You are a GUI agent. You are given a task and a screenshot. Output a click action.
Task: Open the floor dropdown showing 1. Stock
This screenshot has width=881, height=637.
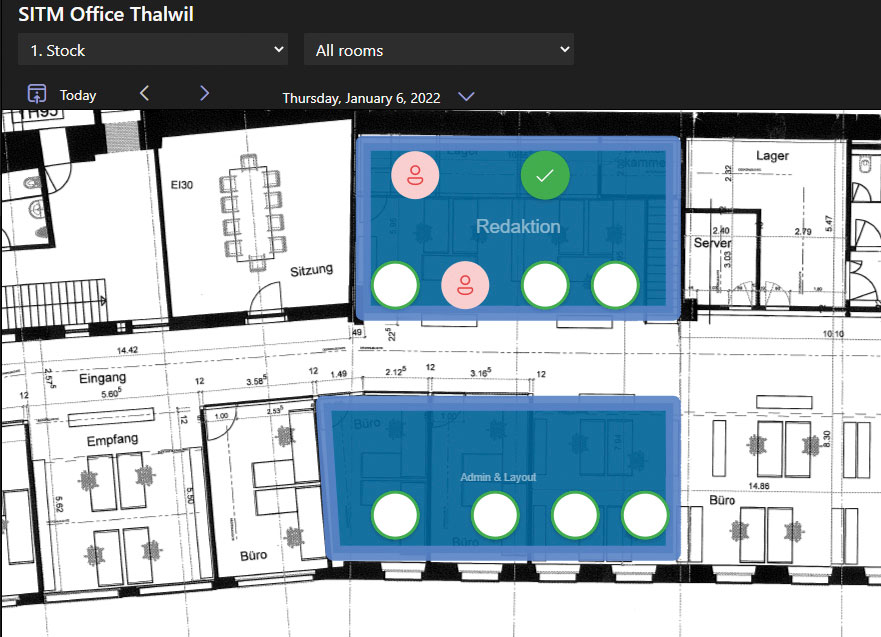pos(153,50)
